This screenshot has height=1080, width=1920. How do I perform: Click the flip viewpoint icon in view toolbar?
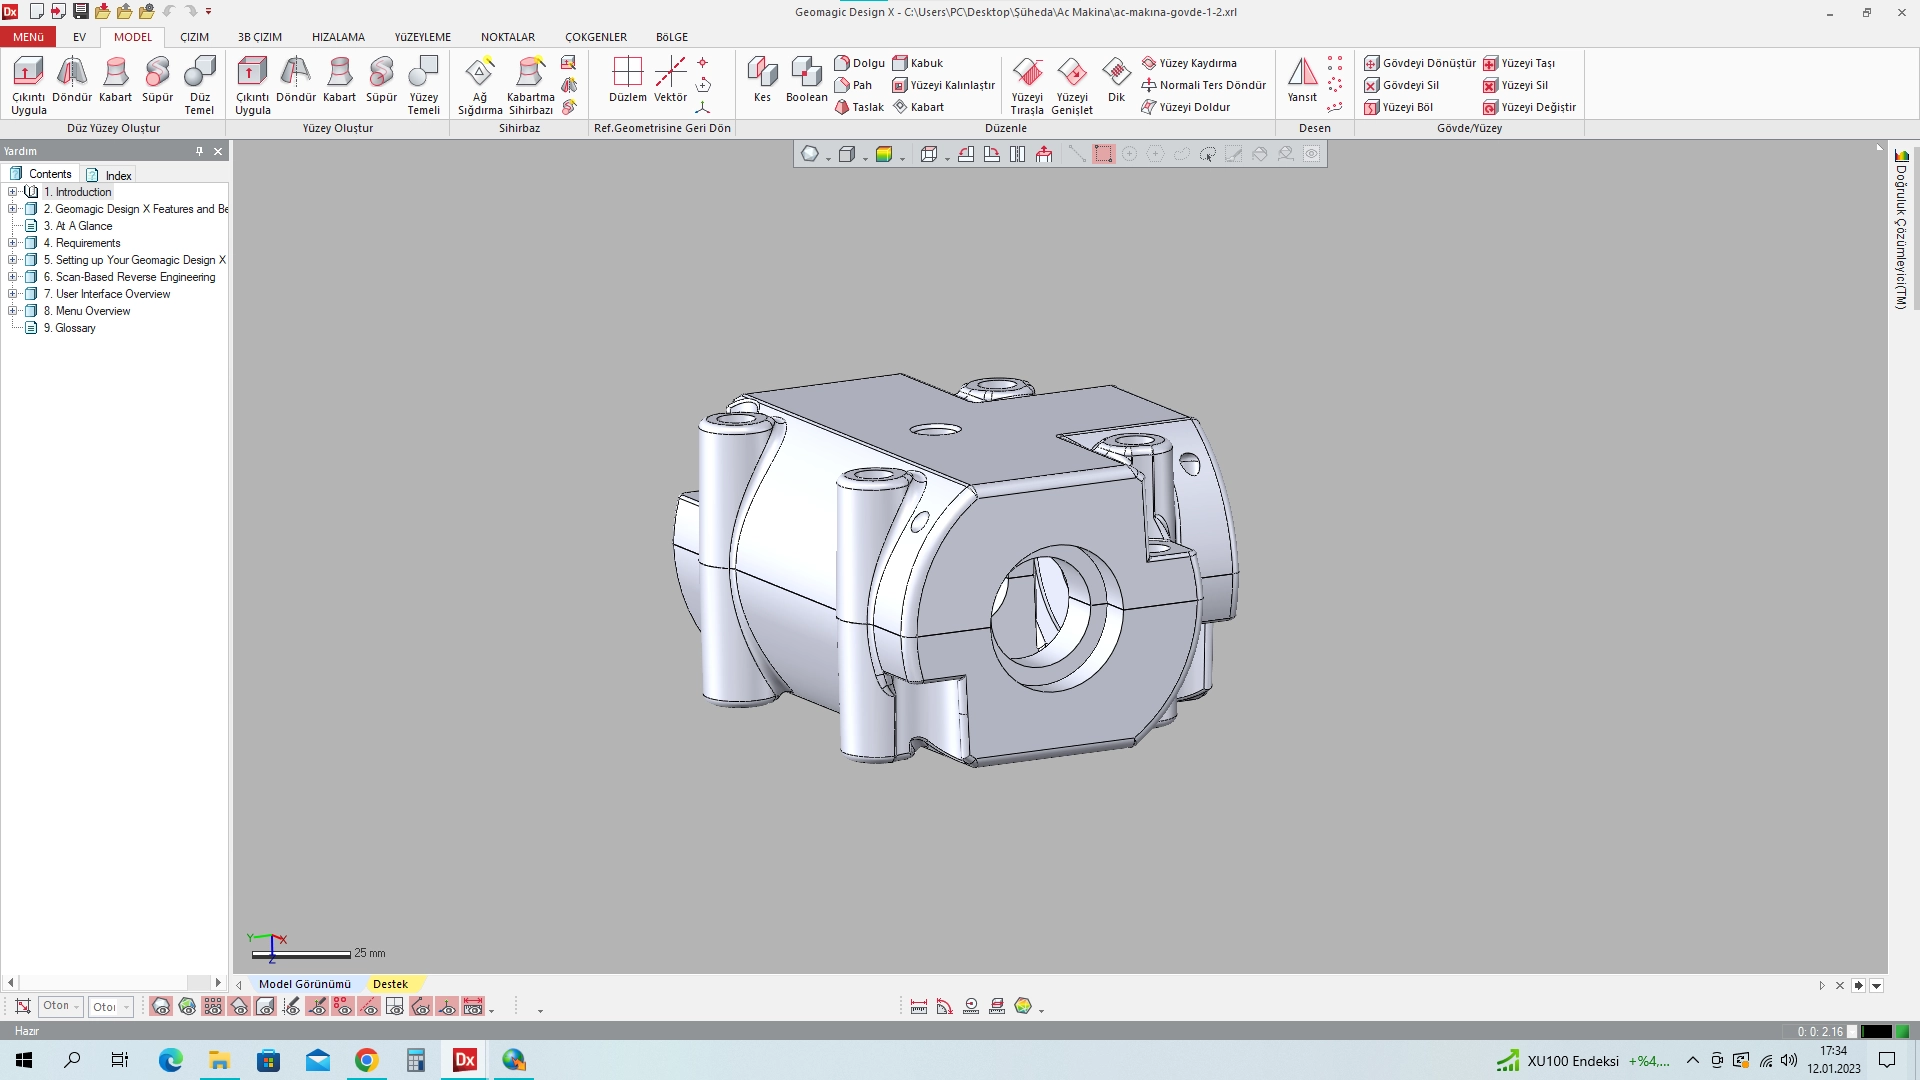point(1017,154)
